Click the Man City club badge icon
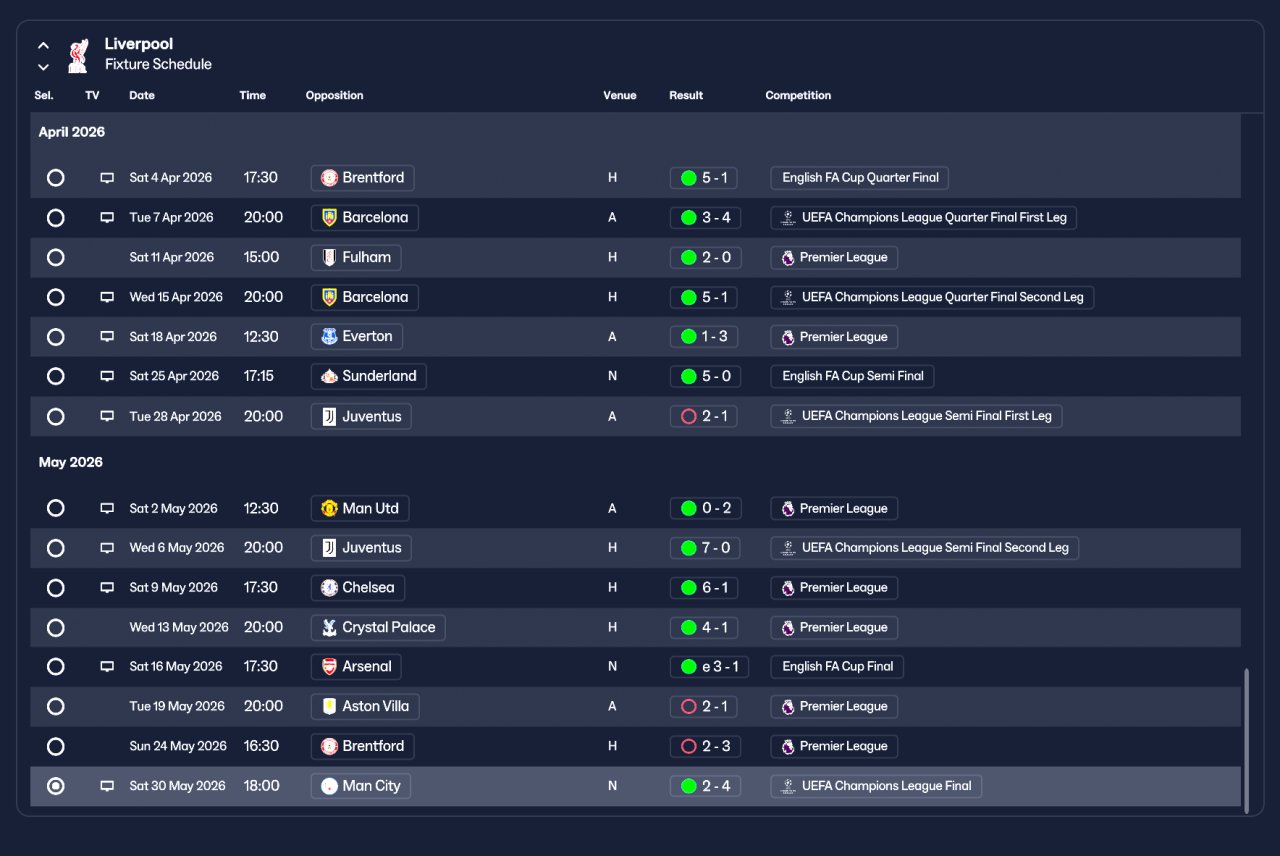 [x=329, y=786]
